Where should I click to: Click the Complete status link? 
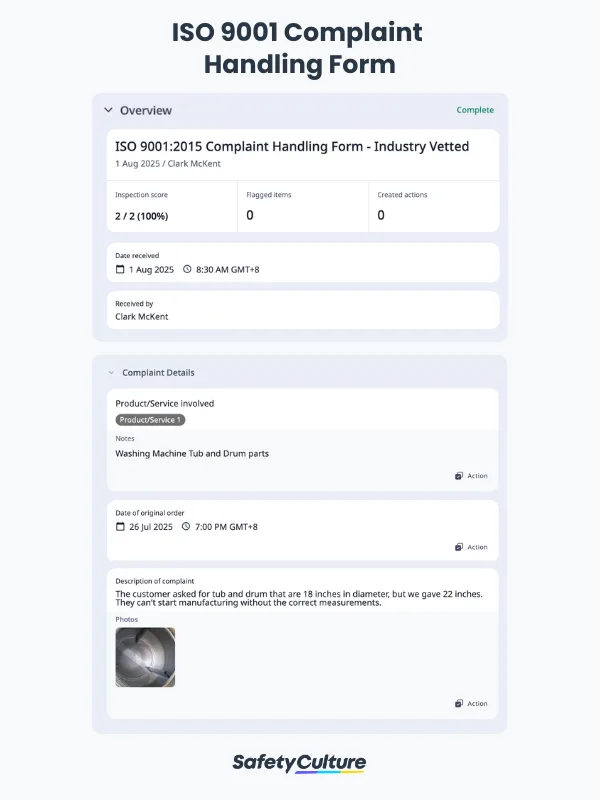[x=475, y=110]
